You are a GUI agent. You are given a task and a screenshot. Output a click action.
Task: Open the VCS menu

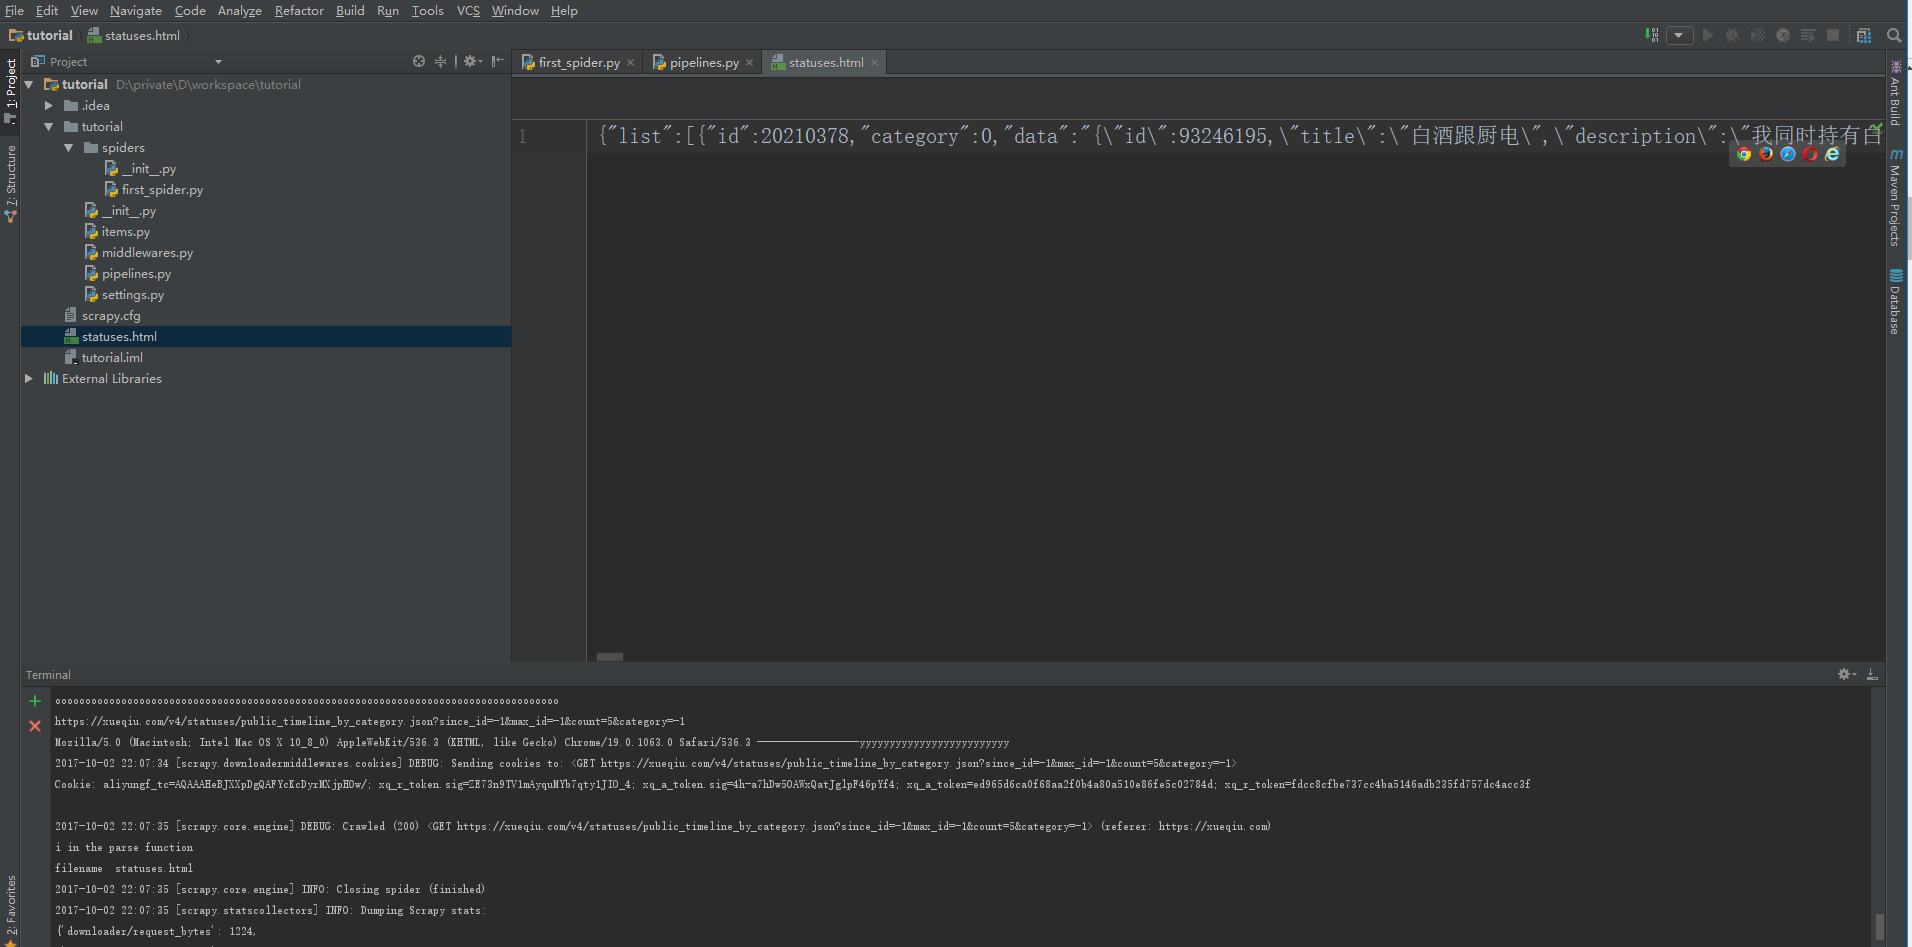pyautogui.click(x=468, y=11)
